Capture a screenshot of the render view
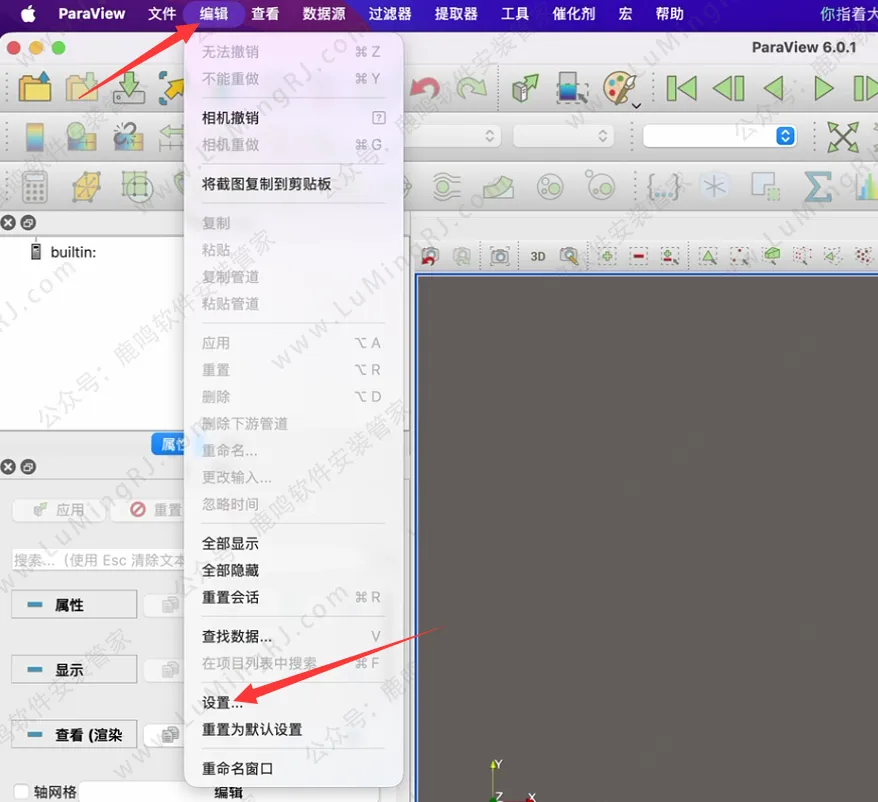This screenshot has height=802, width=878. (x=500, y=256)
